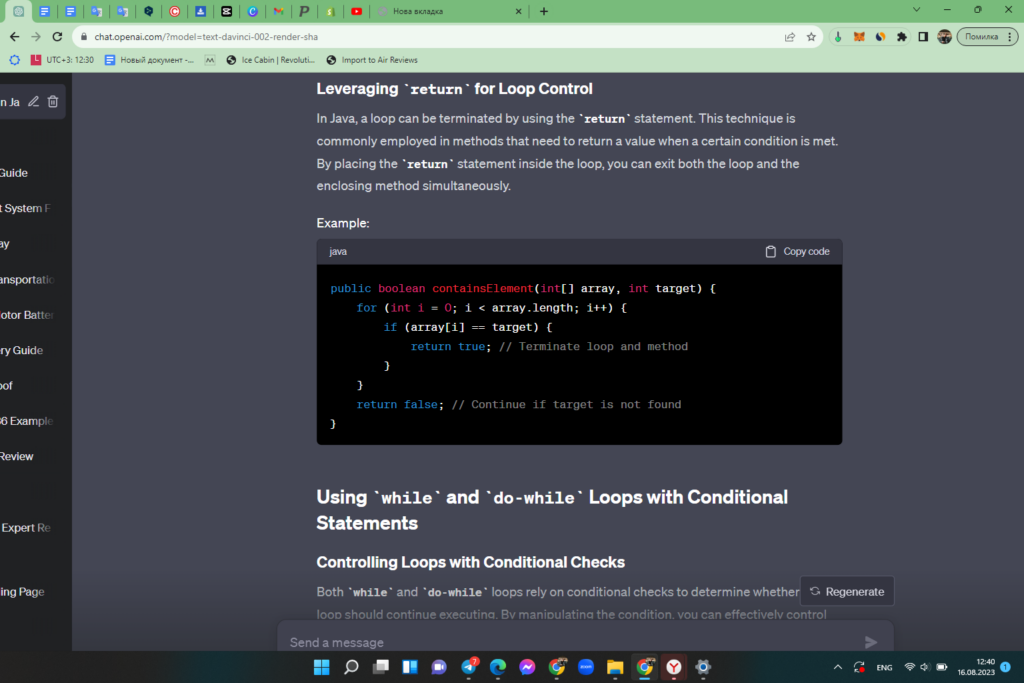Open Zoom from the taskbar
The height and width of the screenshot is (683, 1024).
pos(586,667)
